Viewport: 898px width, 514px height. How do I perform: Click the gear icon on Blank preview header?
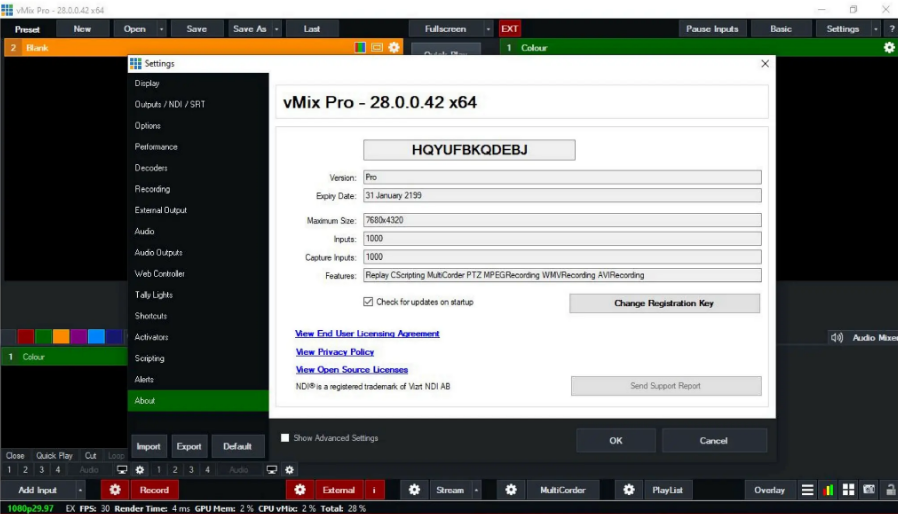point(394,48)
